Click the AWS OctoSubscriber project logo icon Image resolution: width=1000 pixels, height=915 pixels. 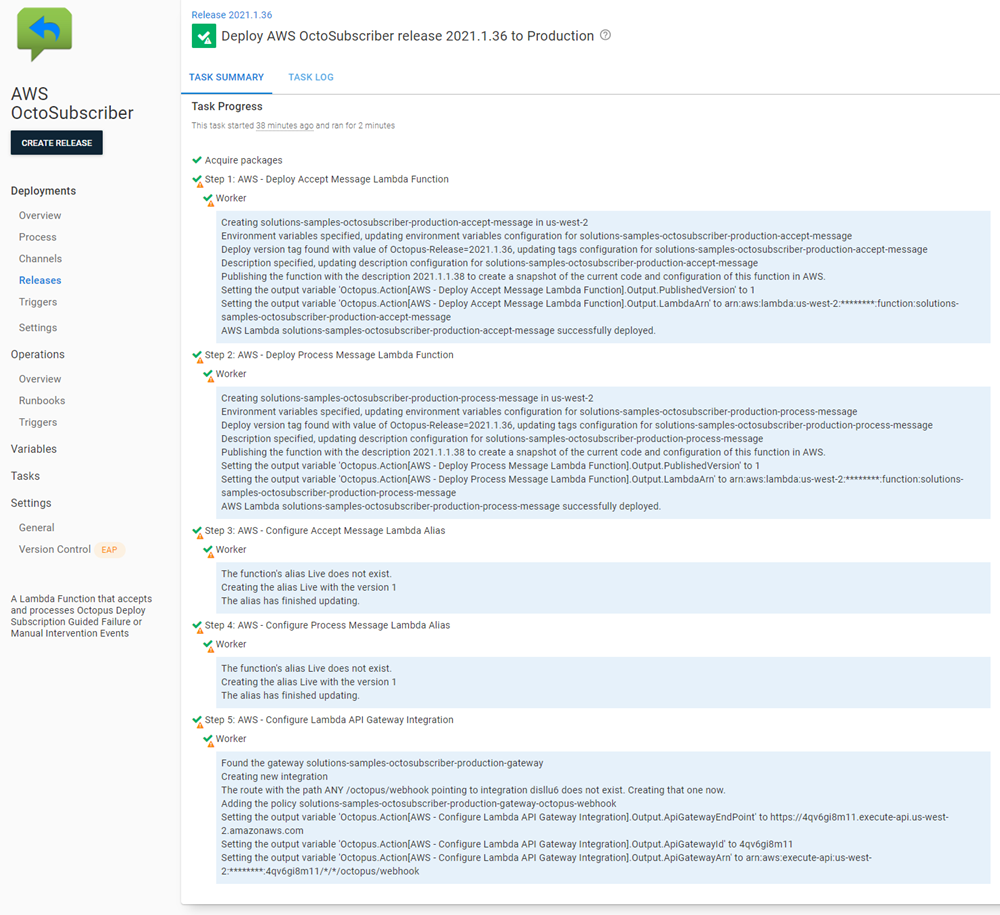[x=44, y=34]
